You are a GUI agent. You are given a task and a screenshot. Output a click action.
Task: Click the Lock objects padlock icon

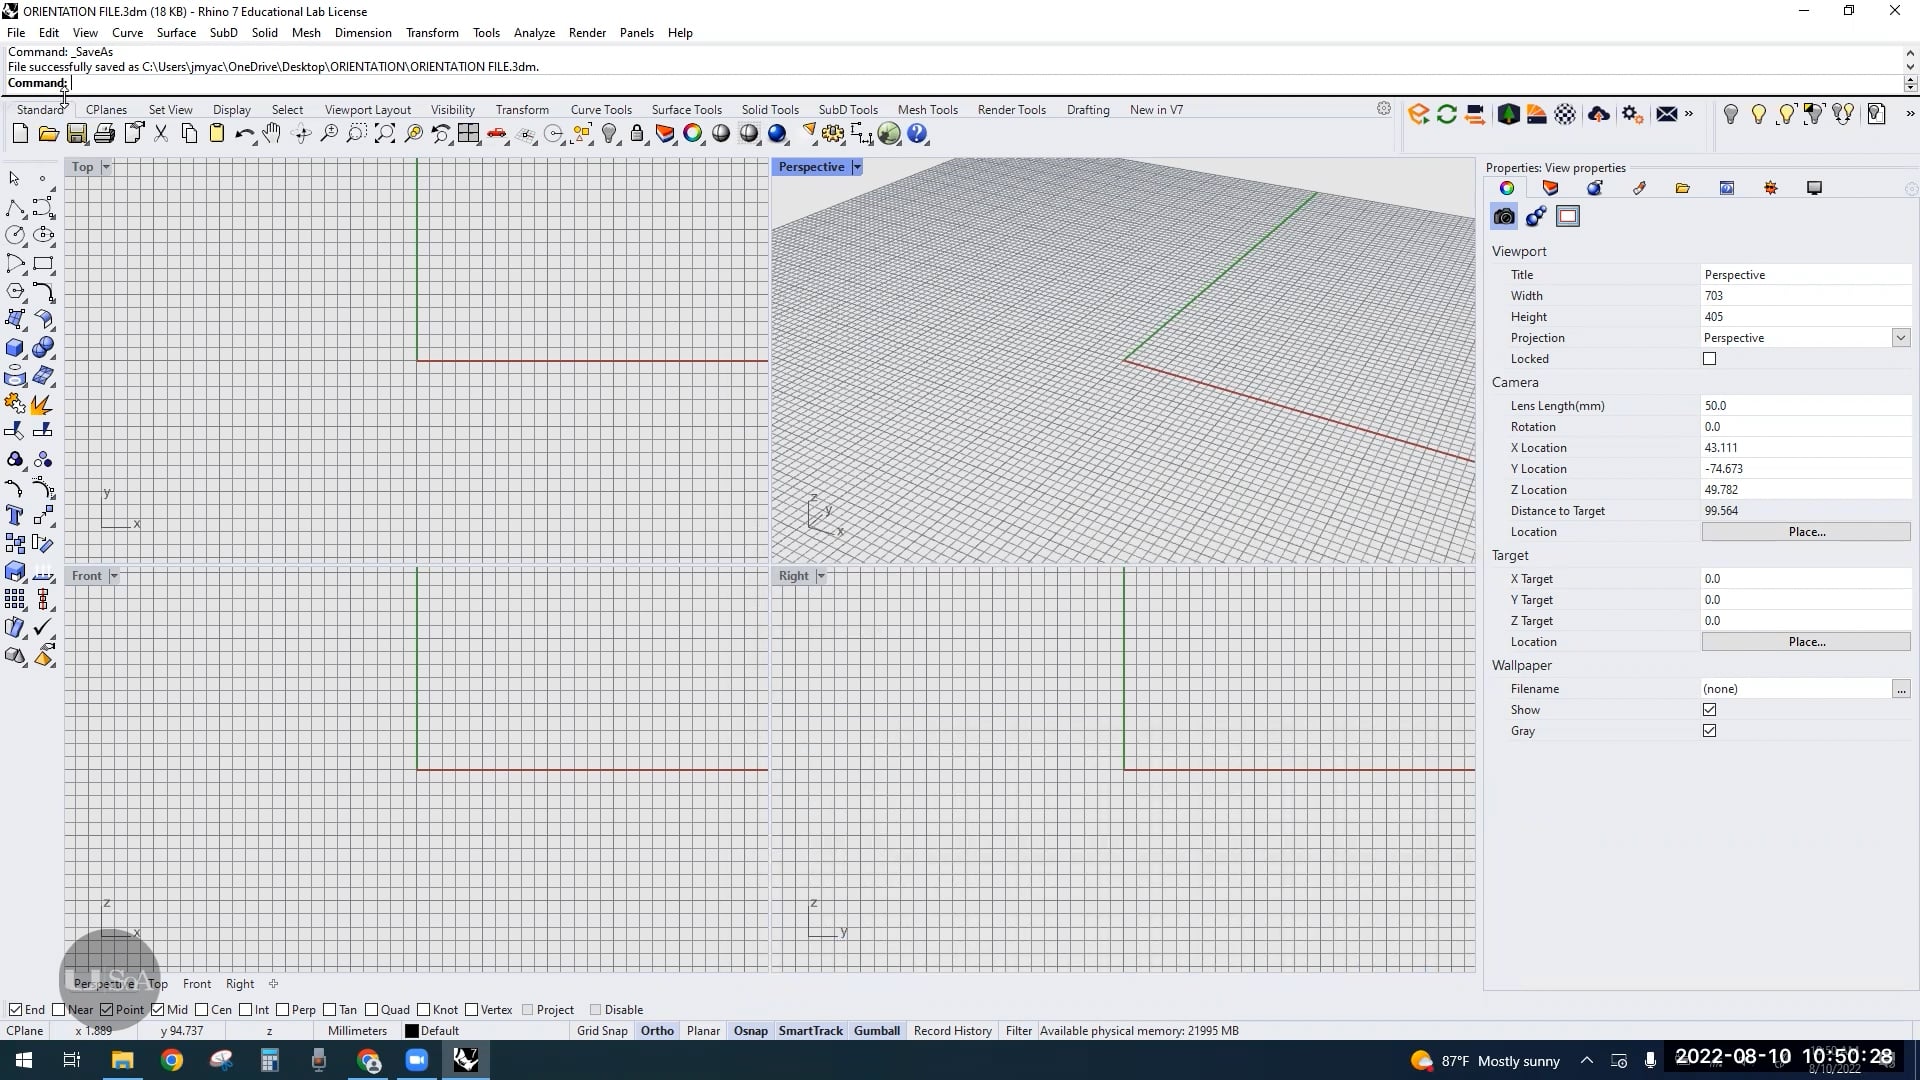[x=637, y=134]
